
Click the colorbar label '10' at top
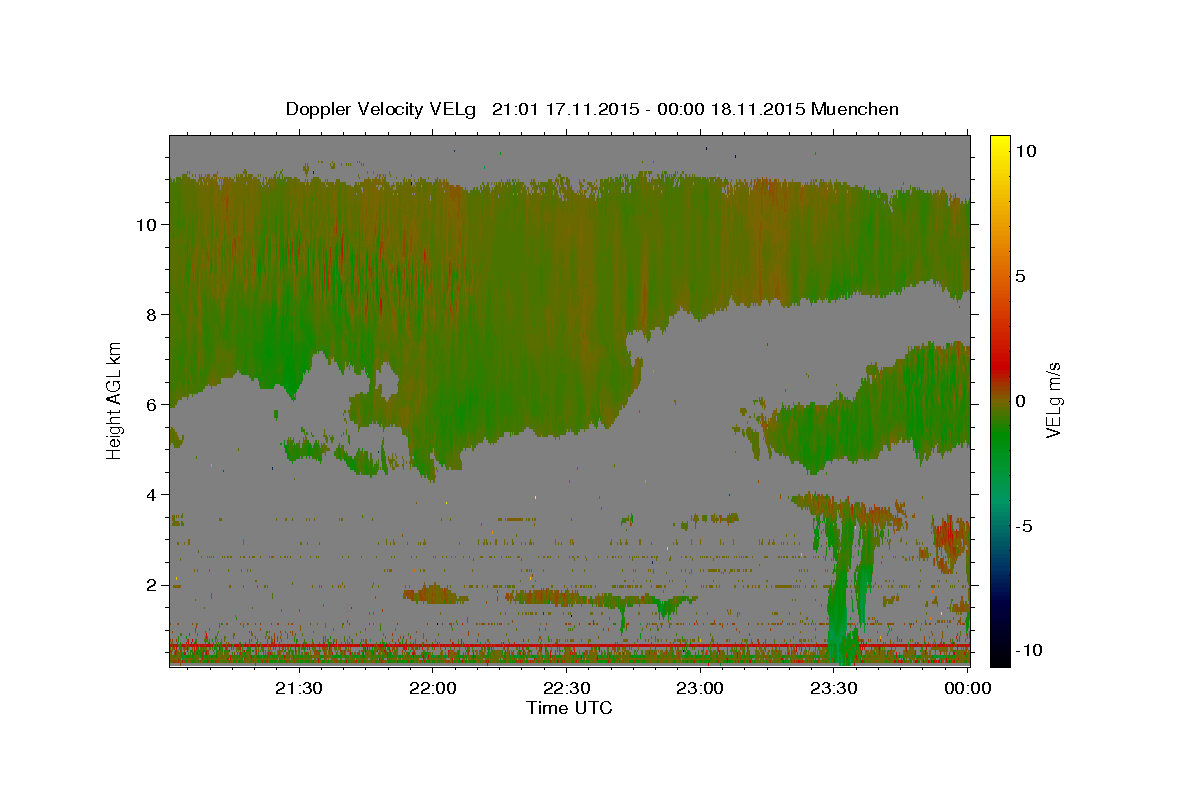(x=1026, y=150)
